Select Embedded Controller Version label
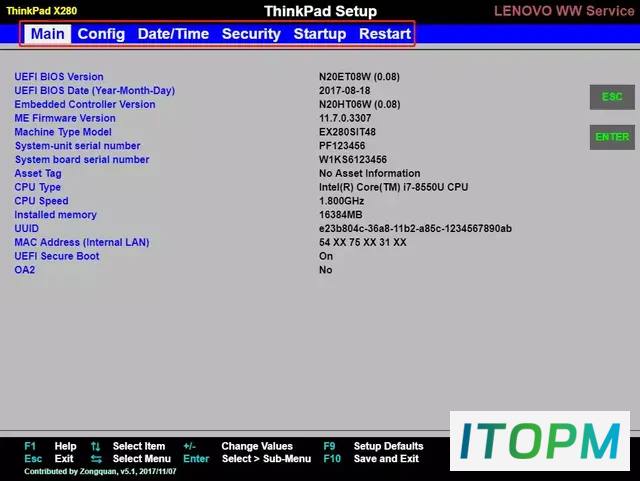The height and width of the screenshot is (481, 640). click(85, 104)
